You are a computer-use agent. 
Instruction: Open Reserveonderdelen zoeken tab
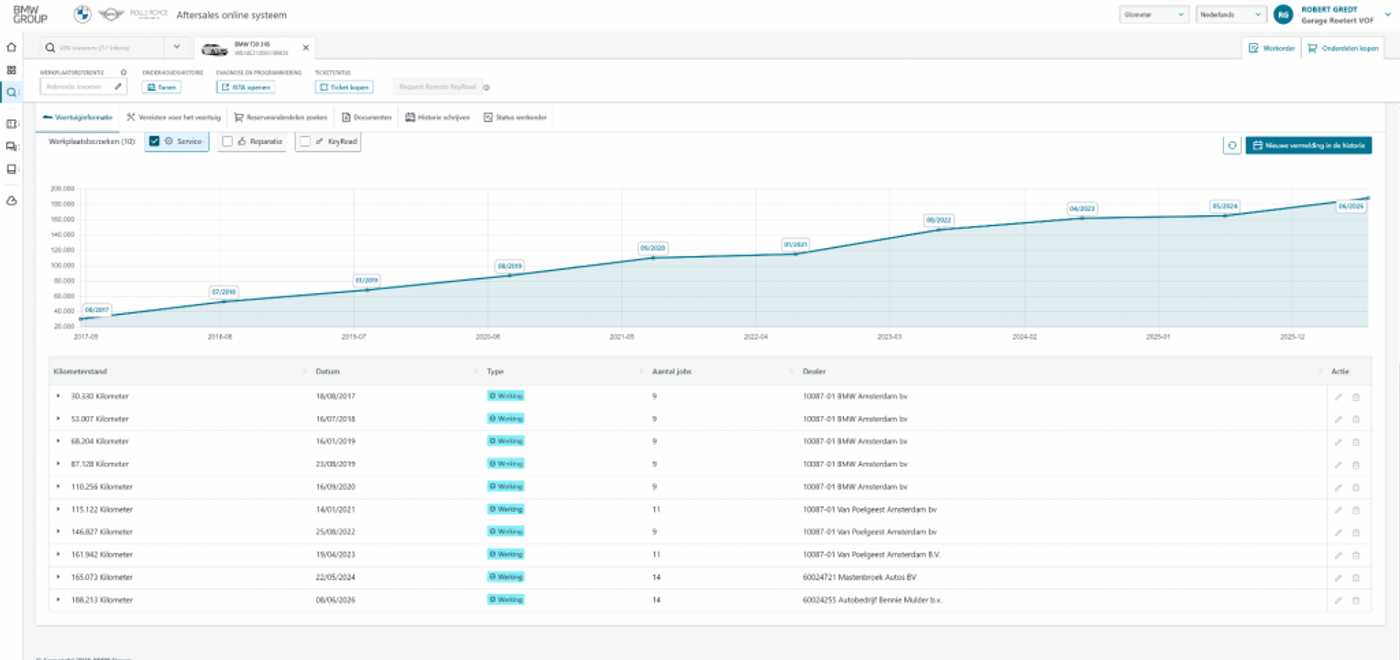click(280, 117)
